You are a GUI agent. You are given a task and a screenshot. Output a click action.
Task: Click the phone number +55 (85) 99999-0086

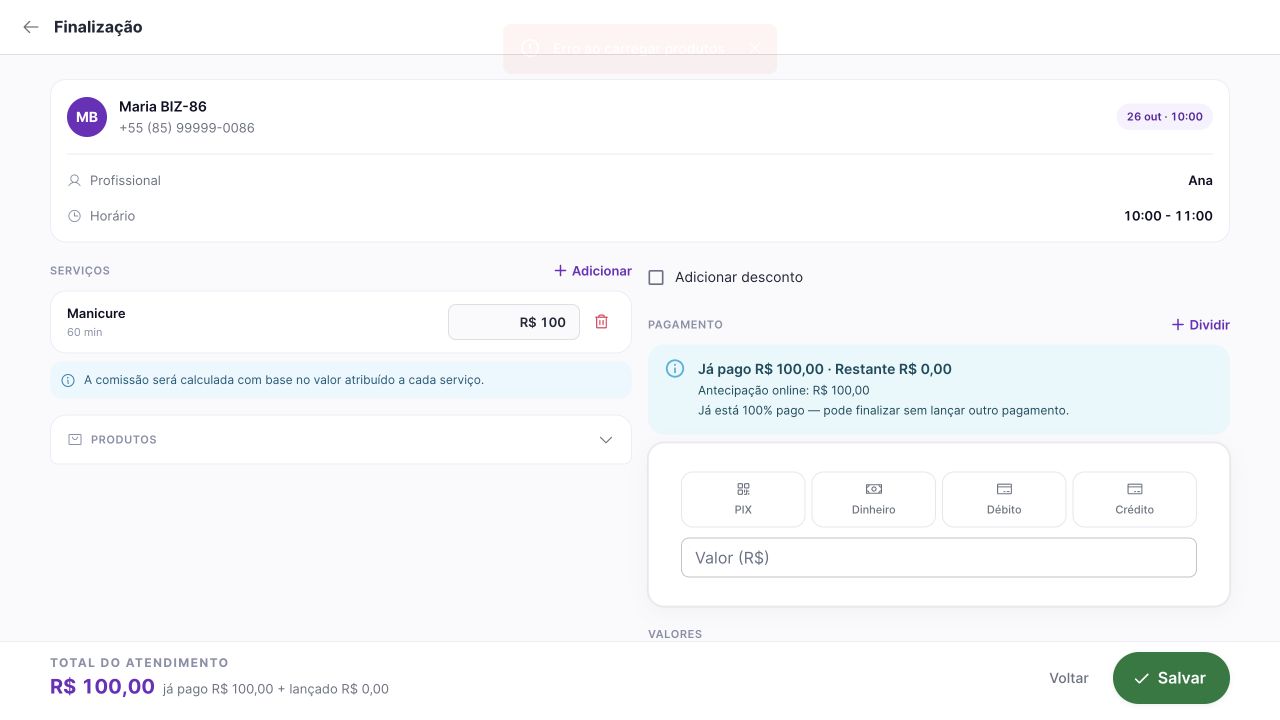[x=187, y=128]
